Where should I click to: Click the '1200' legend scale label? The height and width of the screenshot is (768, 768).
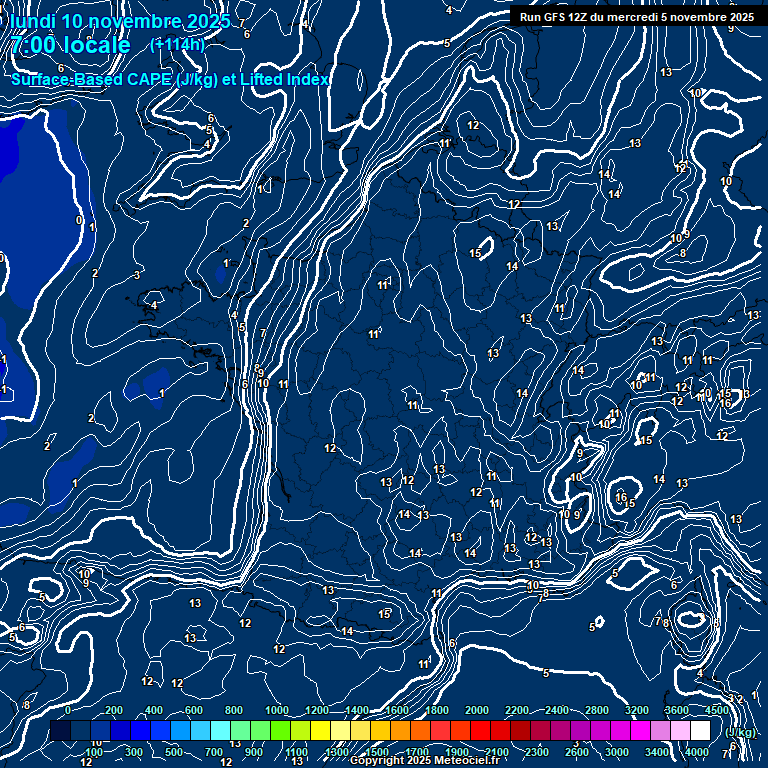click(317, 710)
